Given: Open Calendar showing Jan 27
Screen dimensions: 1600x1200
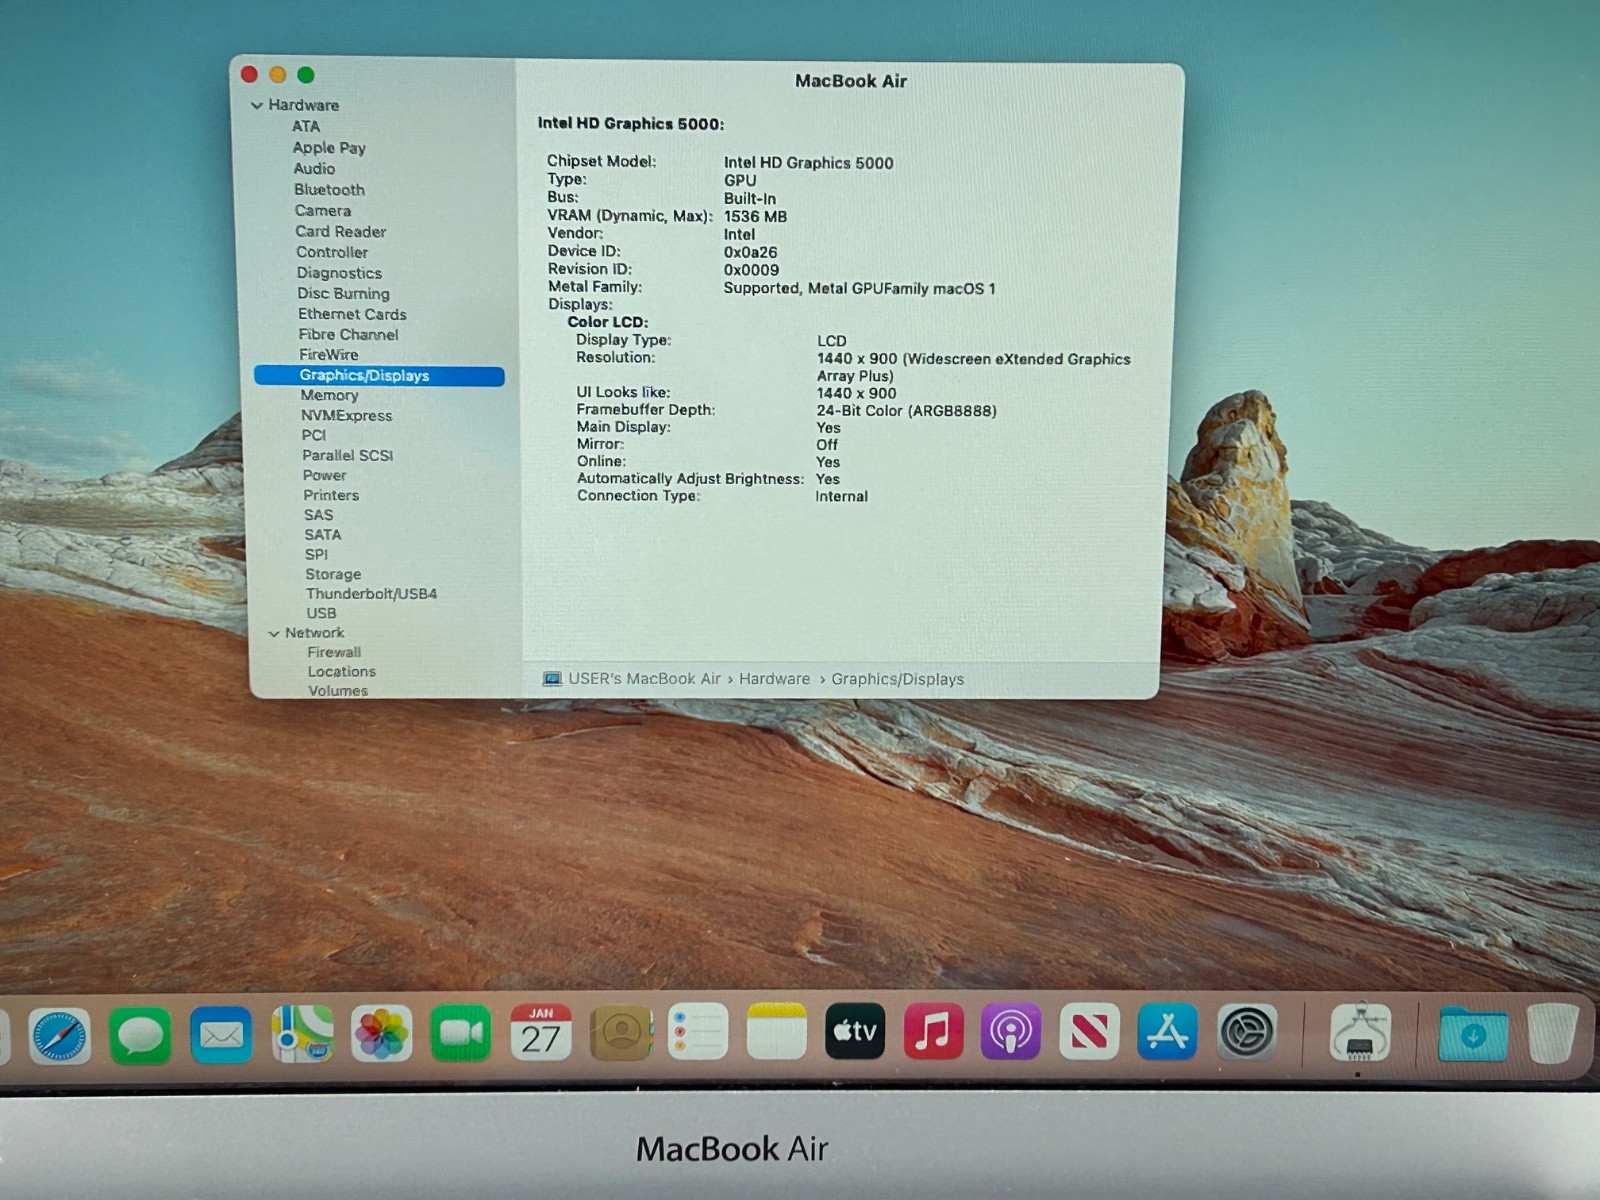Looking at the screenshot, I should (541, 1032).
